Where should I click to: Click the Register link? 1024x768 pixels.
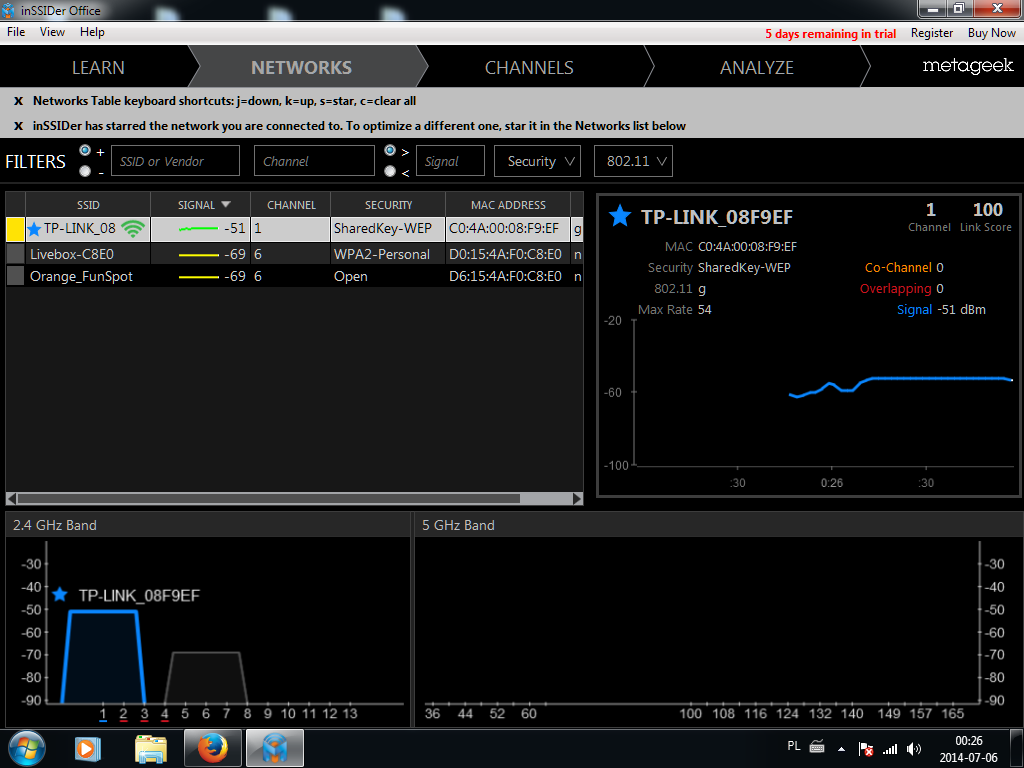pyautogui.click(x=931, y=33)
